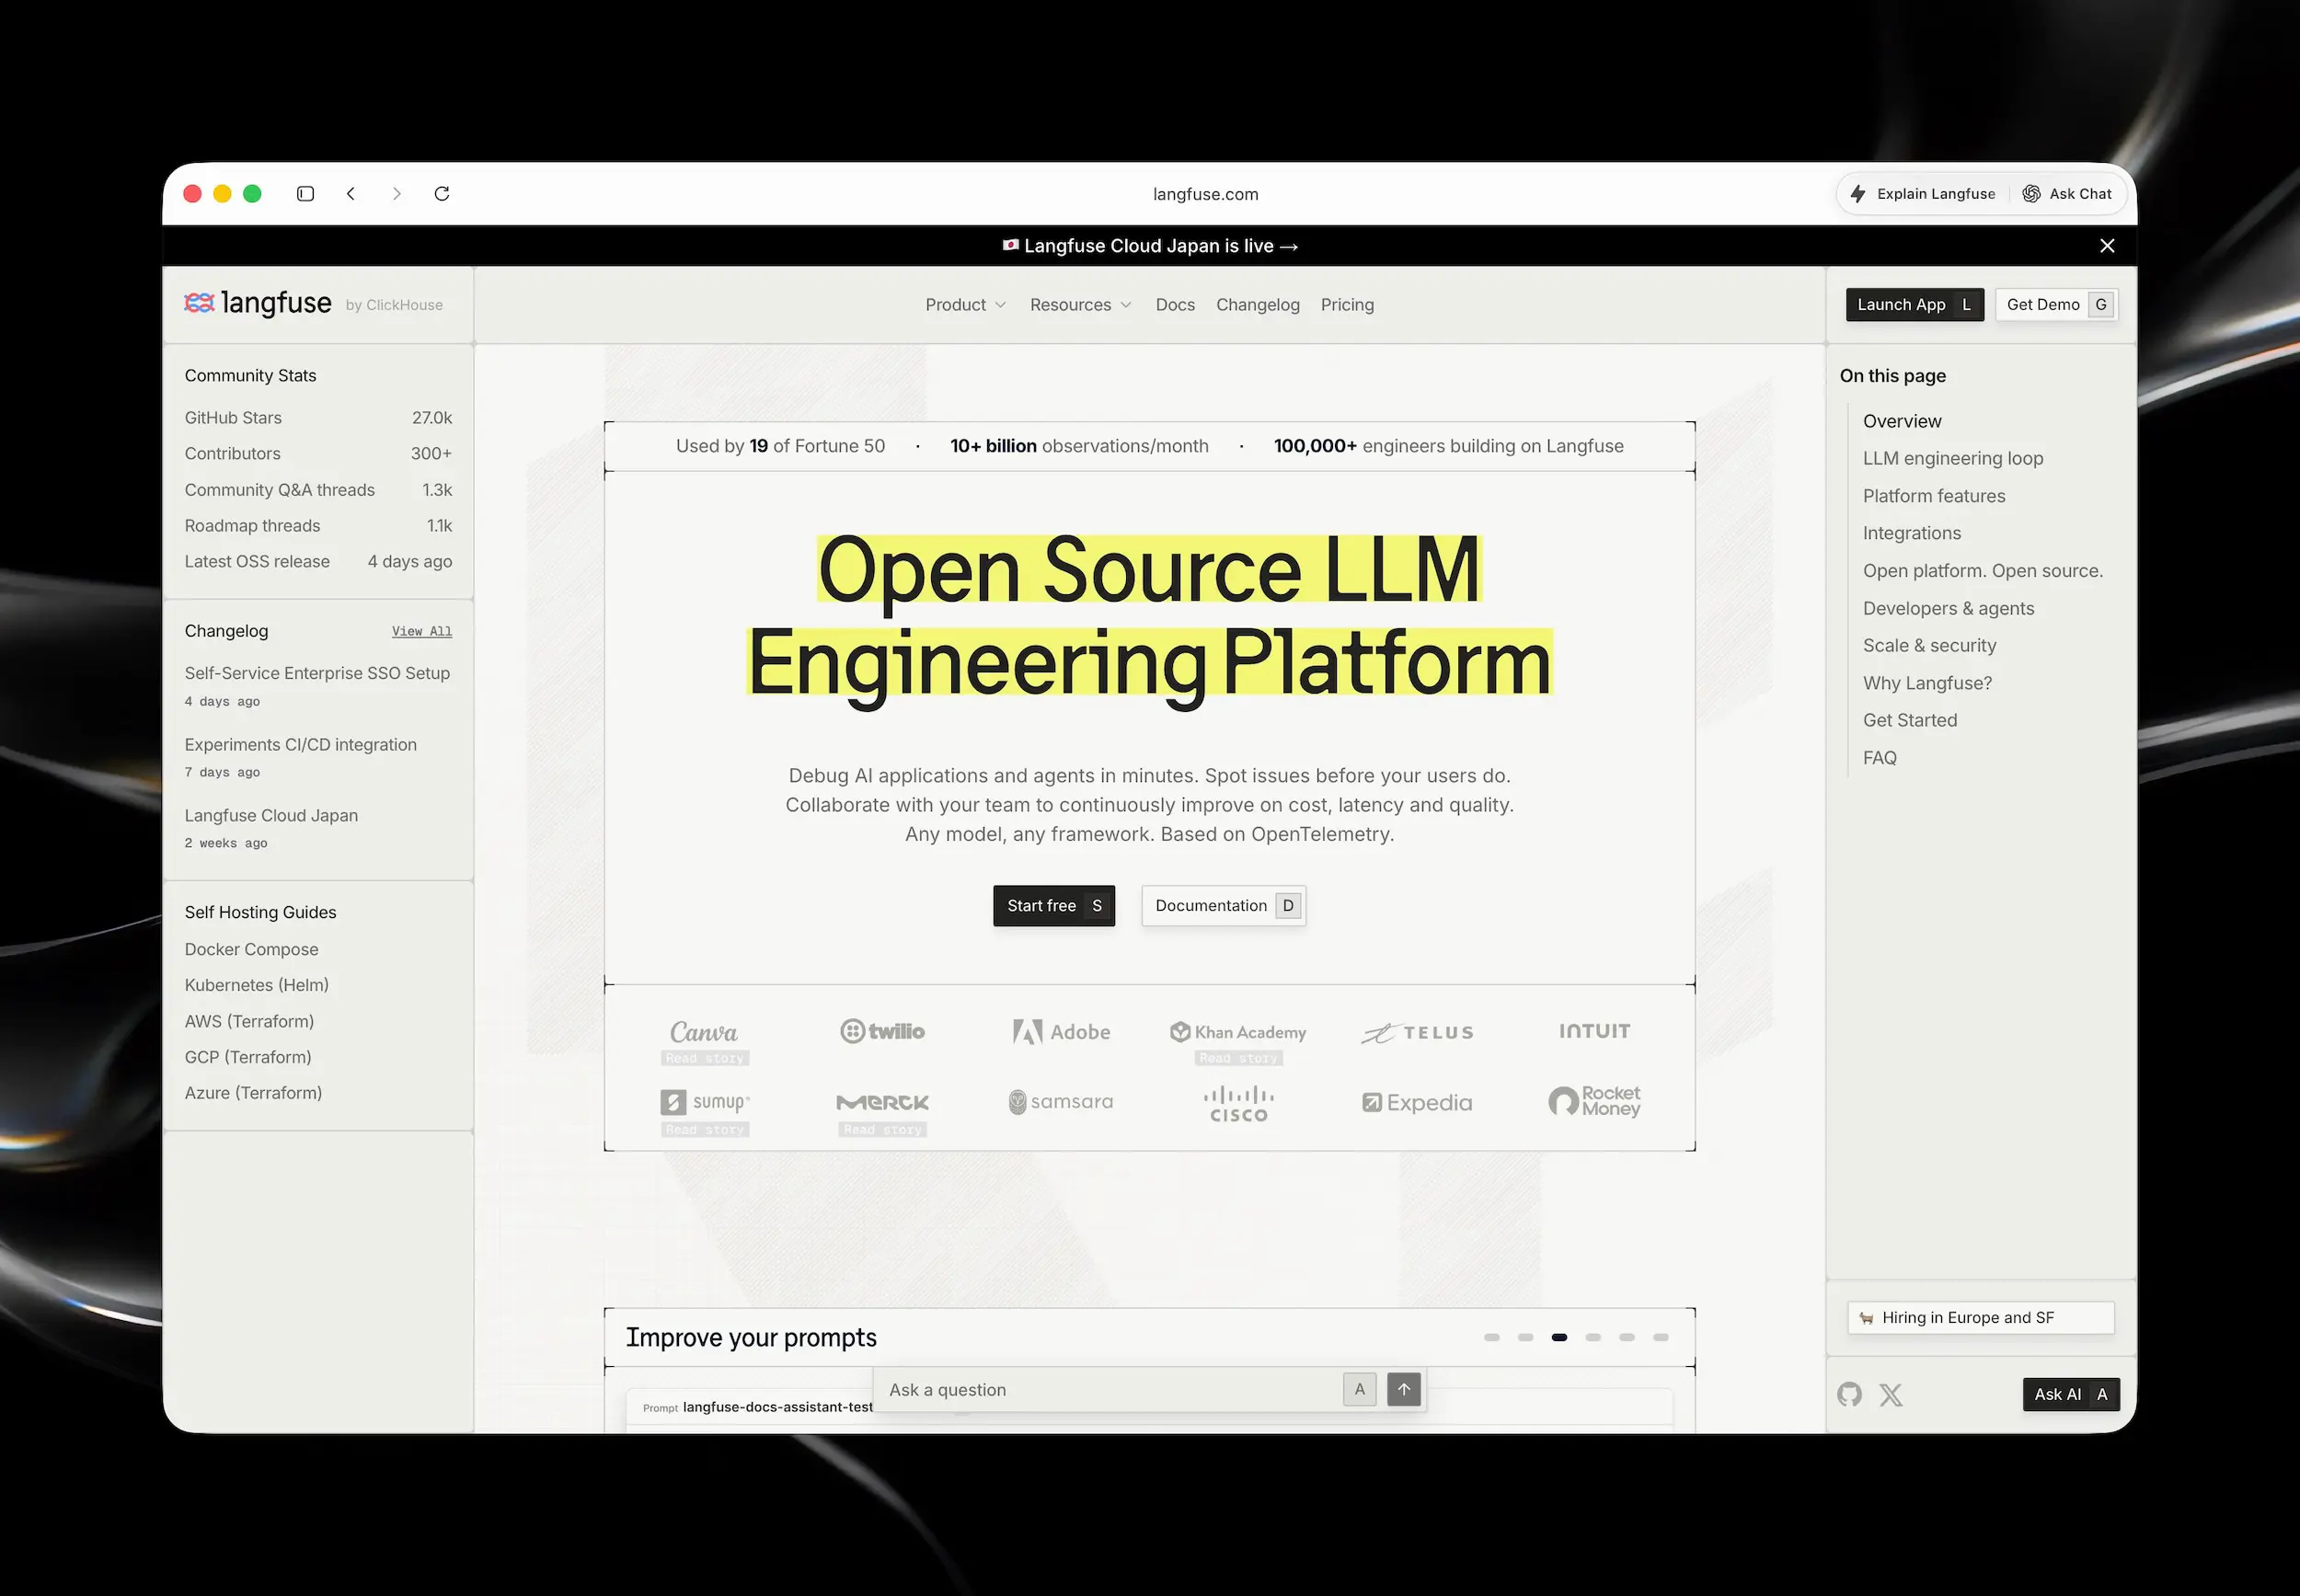Submit question with the up arrow button
This screenshot has width=2300, height=1596.
(x=1404, y=1390)
